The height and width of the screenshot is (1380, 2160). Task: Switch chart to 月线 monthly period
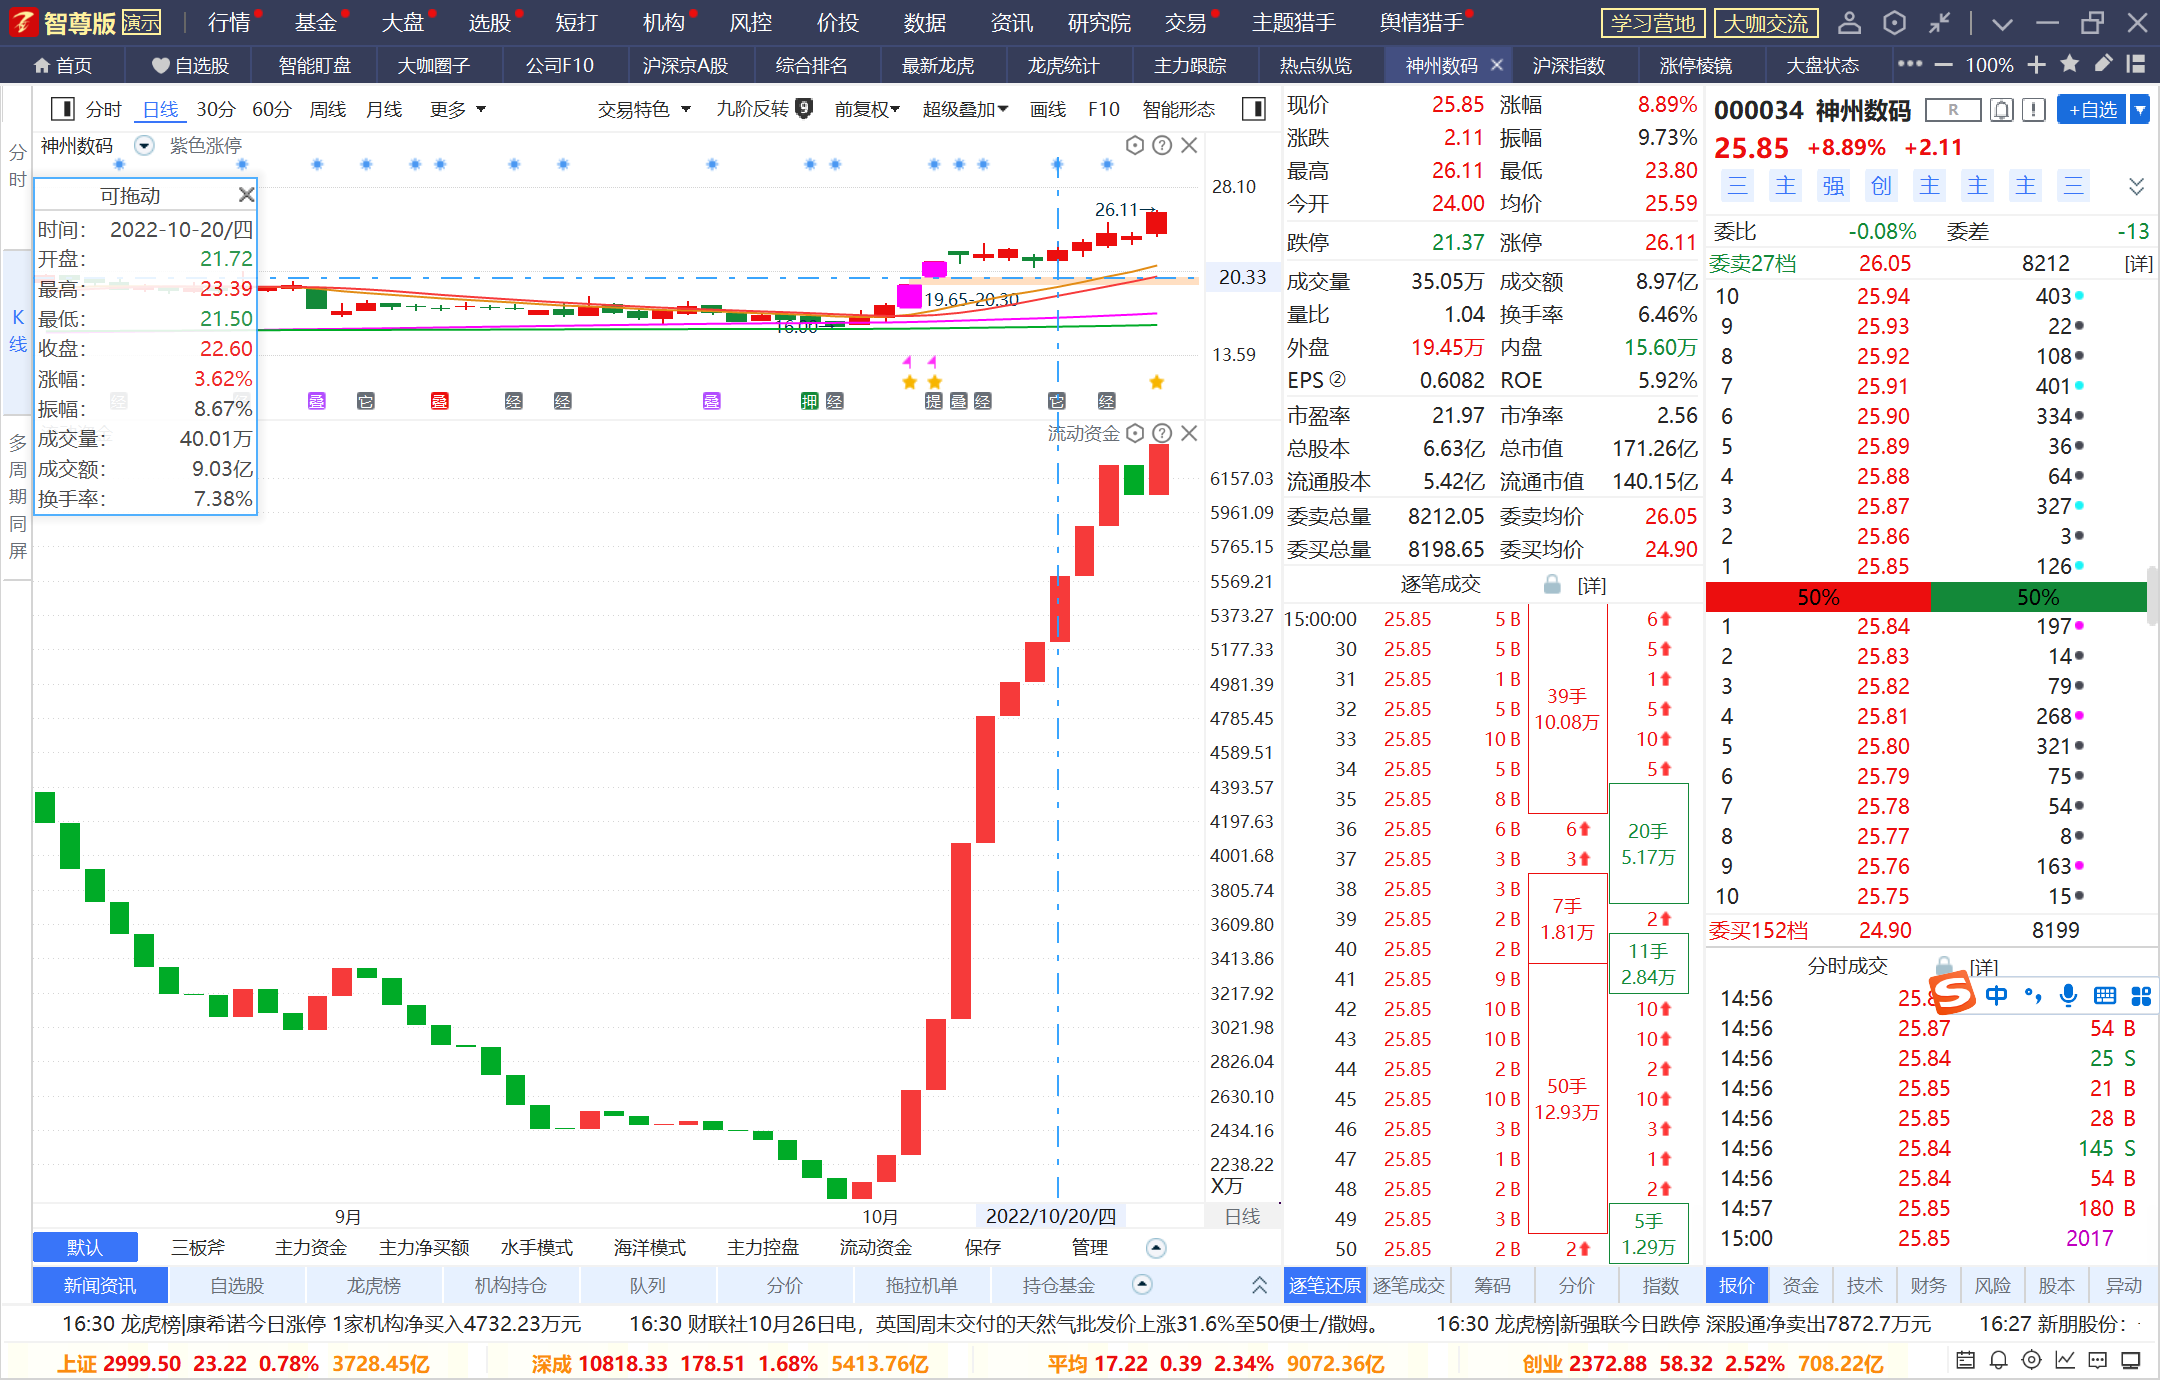[384, 109]
